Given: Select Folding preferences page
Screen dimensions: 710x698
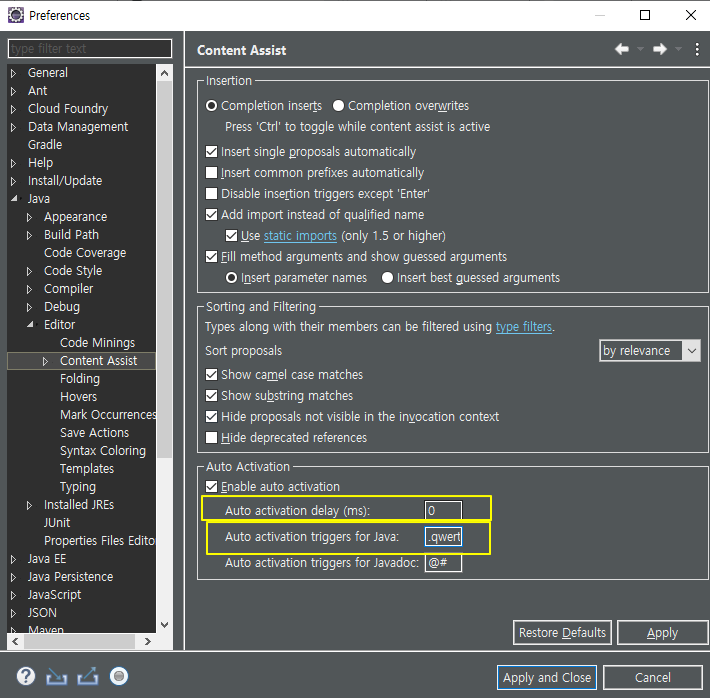Looking at the screenshot, I should (x=80, y=379).
